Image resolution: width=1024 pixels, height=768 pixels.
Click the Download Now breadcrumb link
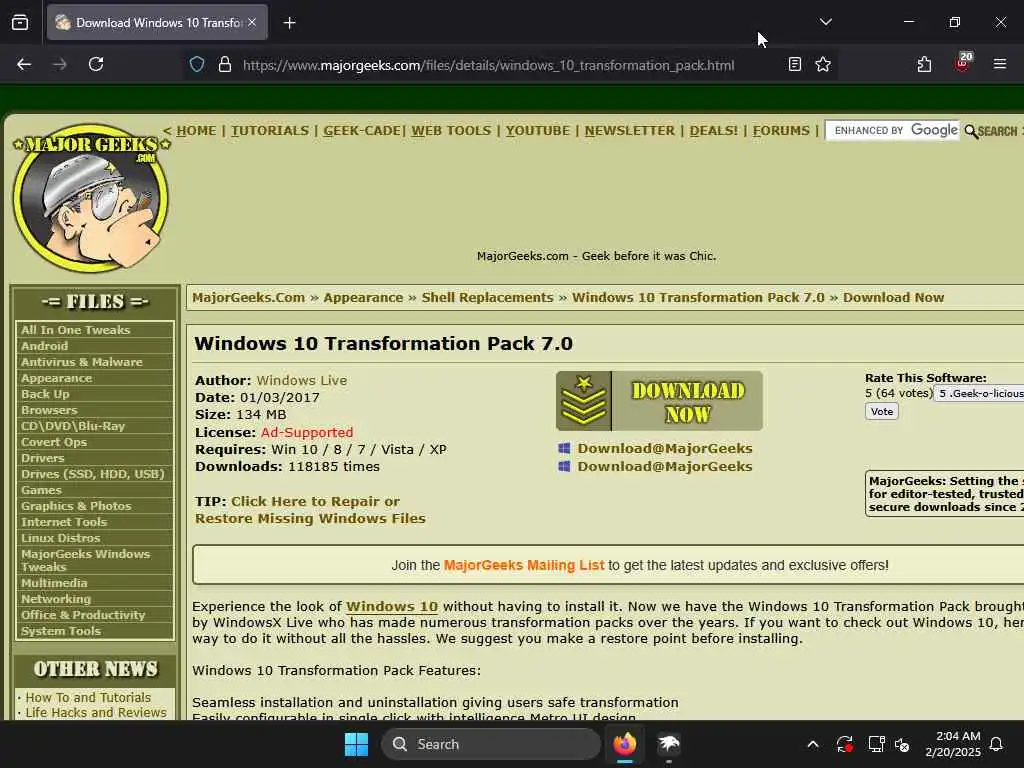tap(893, 298)
